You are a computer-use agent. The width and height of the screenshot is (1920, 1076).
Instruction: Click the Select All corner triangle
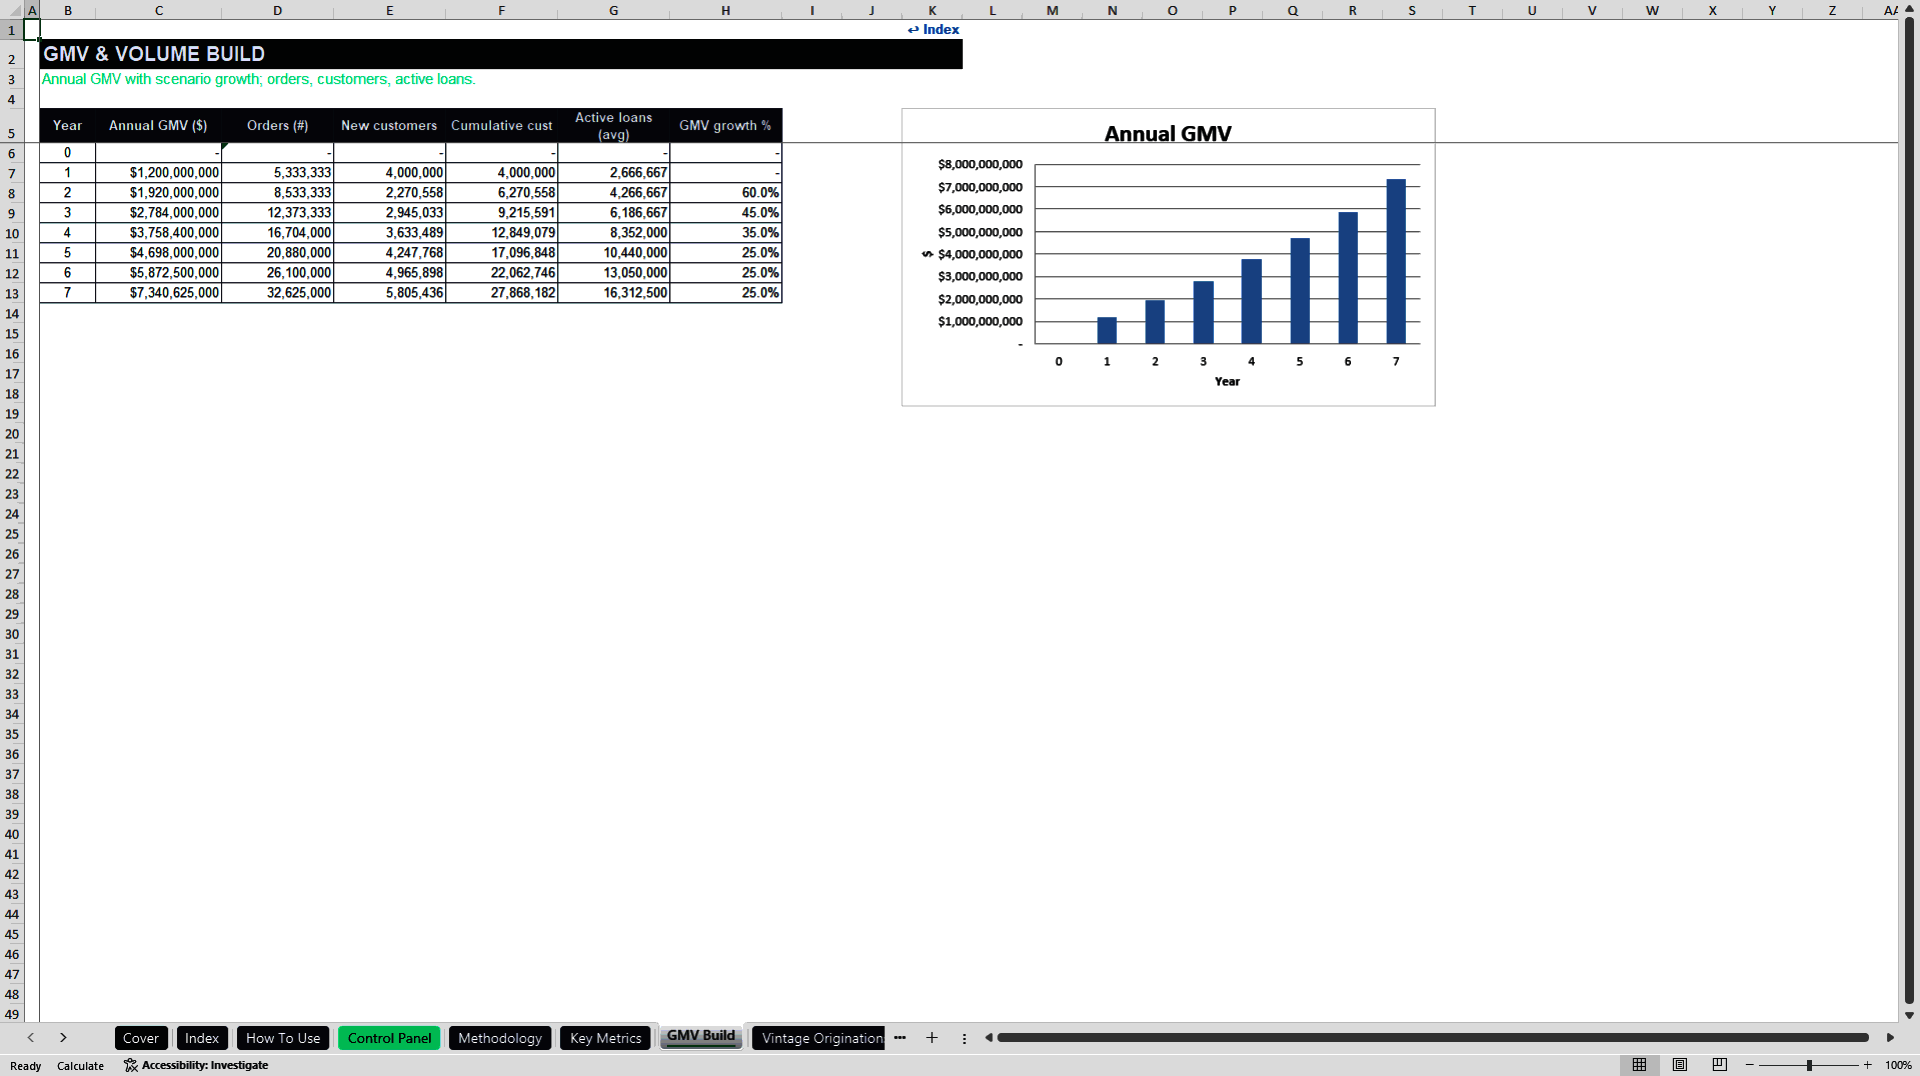[13, 10]
